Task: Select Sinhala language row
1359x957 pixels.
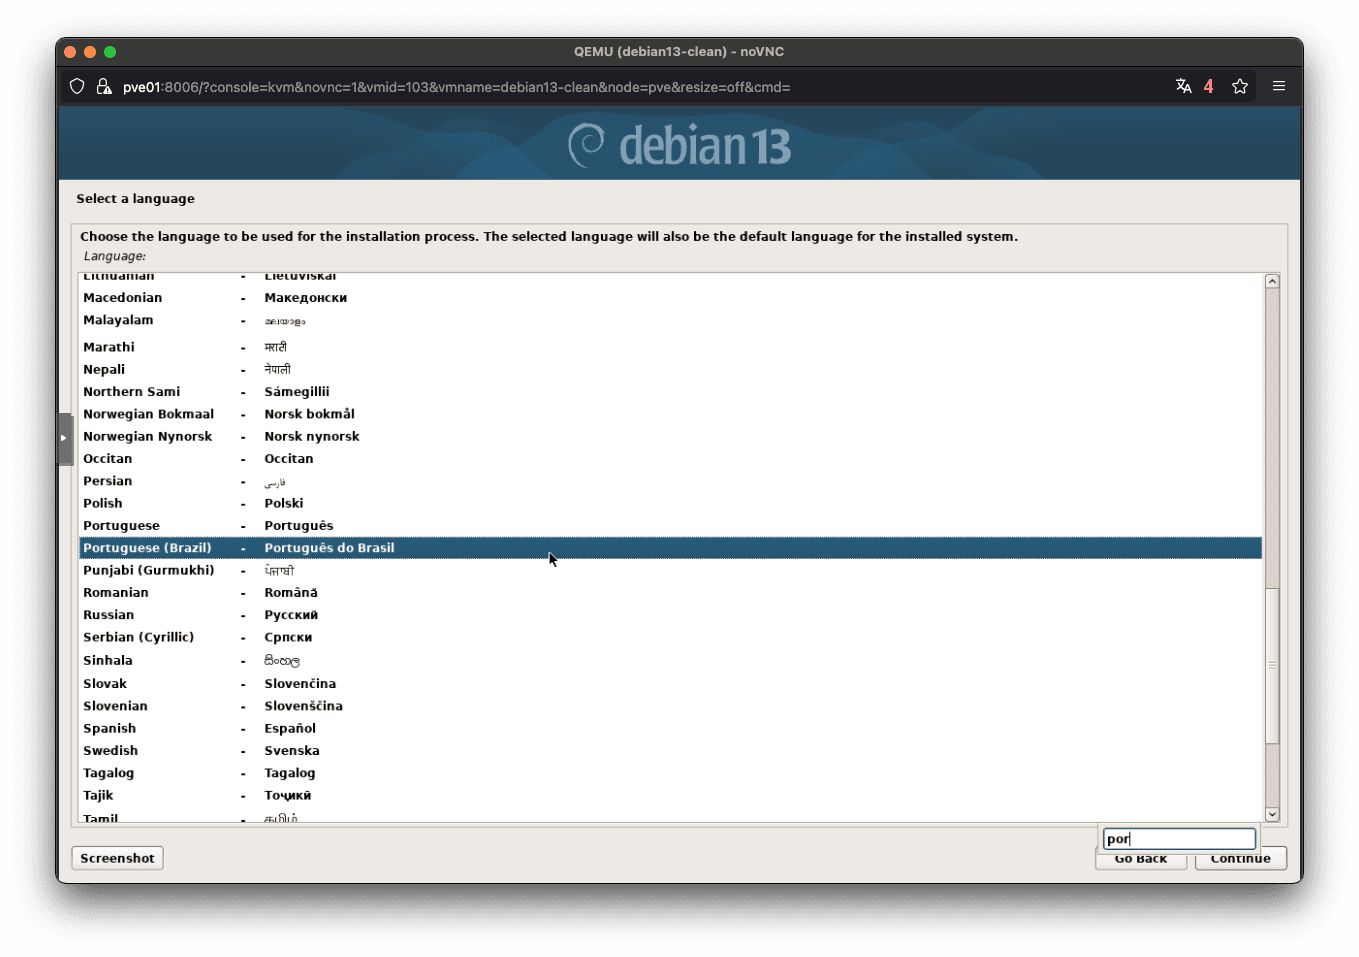Action: (x=670, y=661)
